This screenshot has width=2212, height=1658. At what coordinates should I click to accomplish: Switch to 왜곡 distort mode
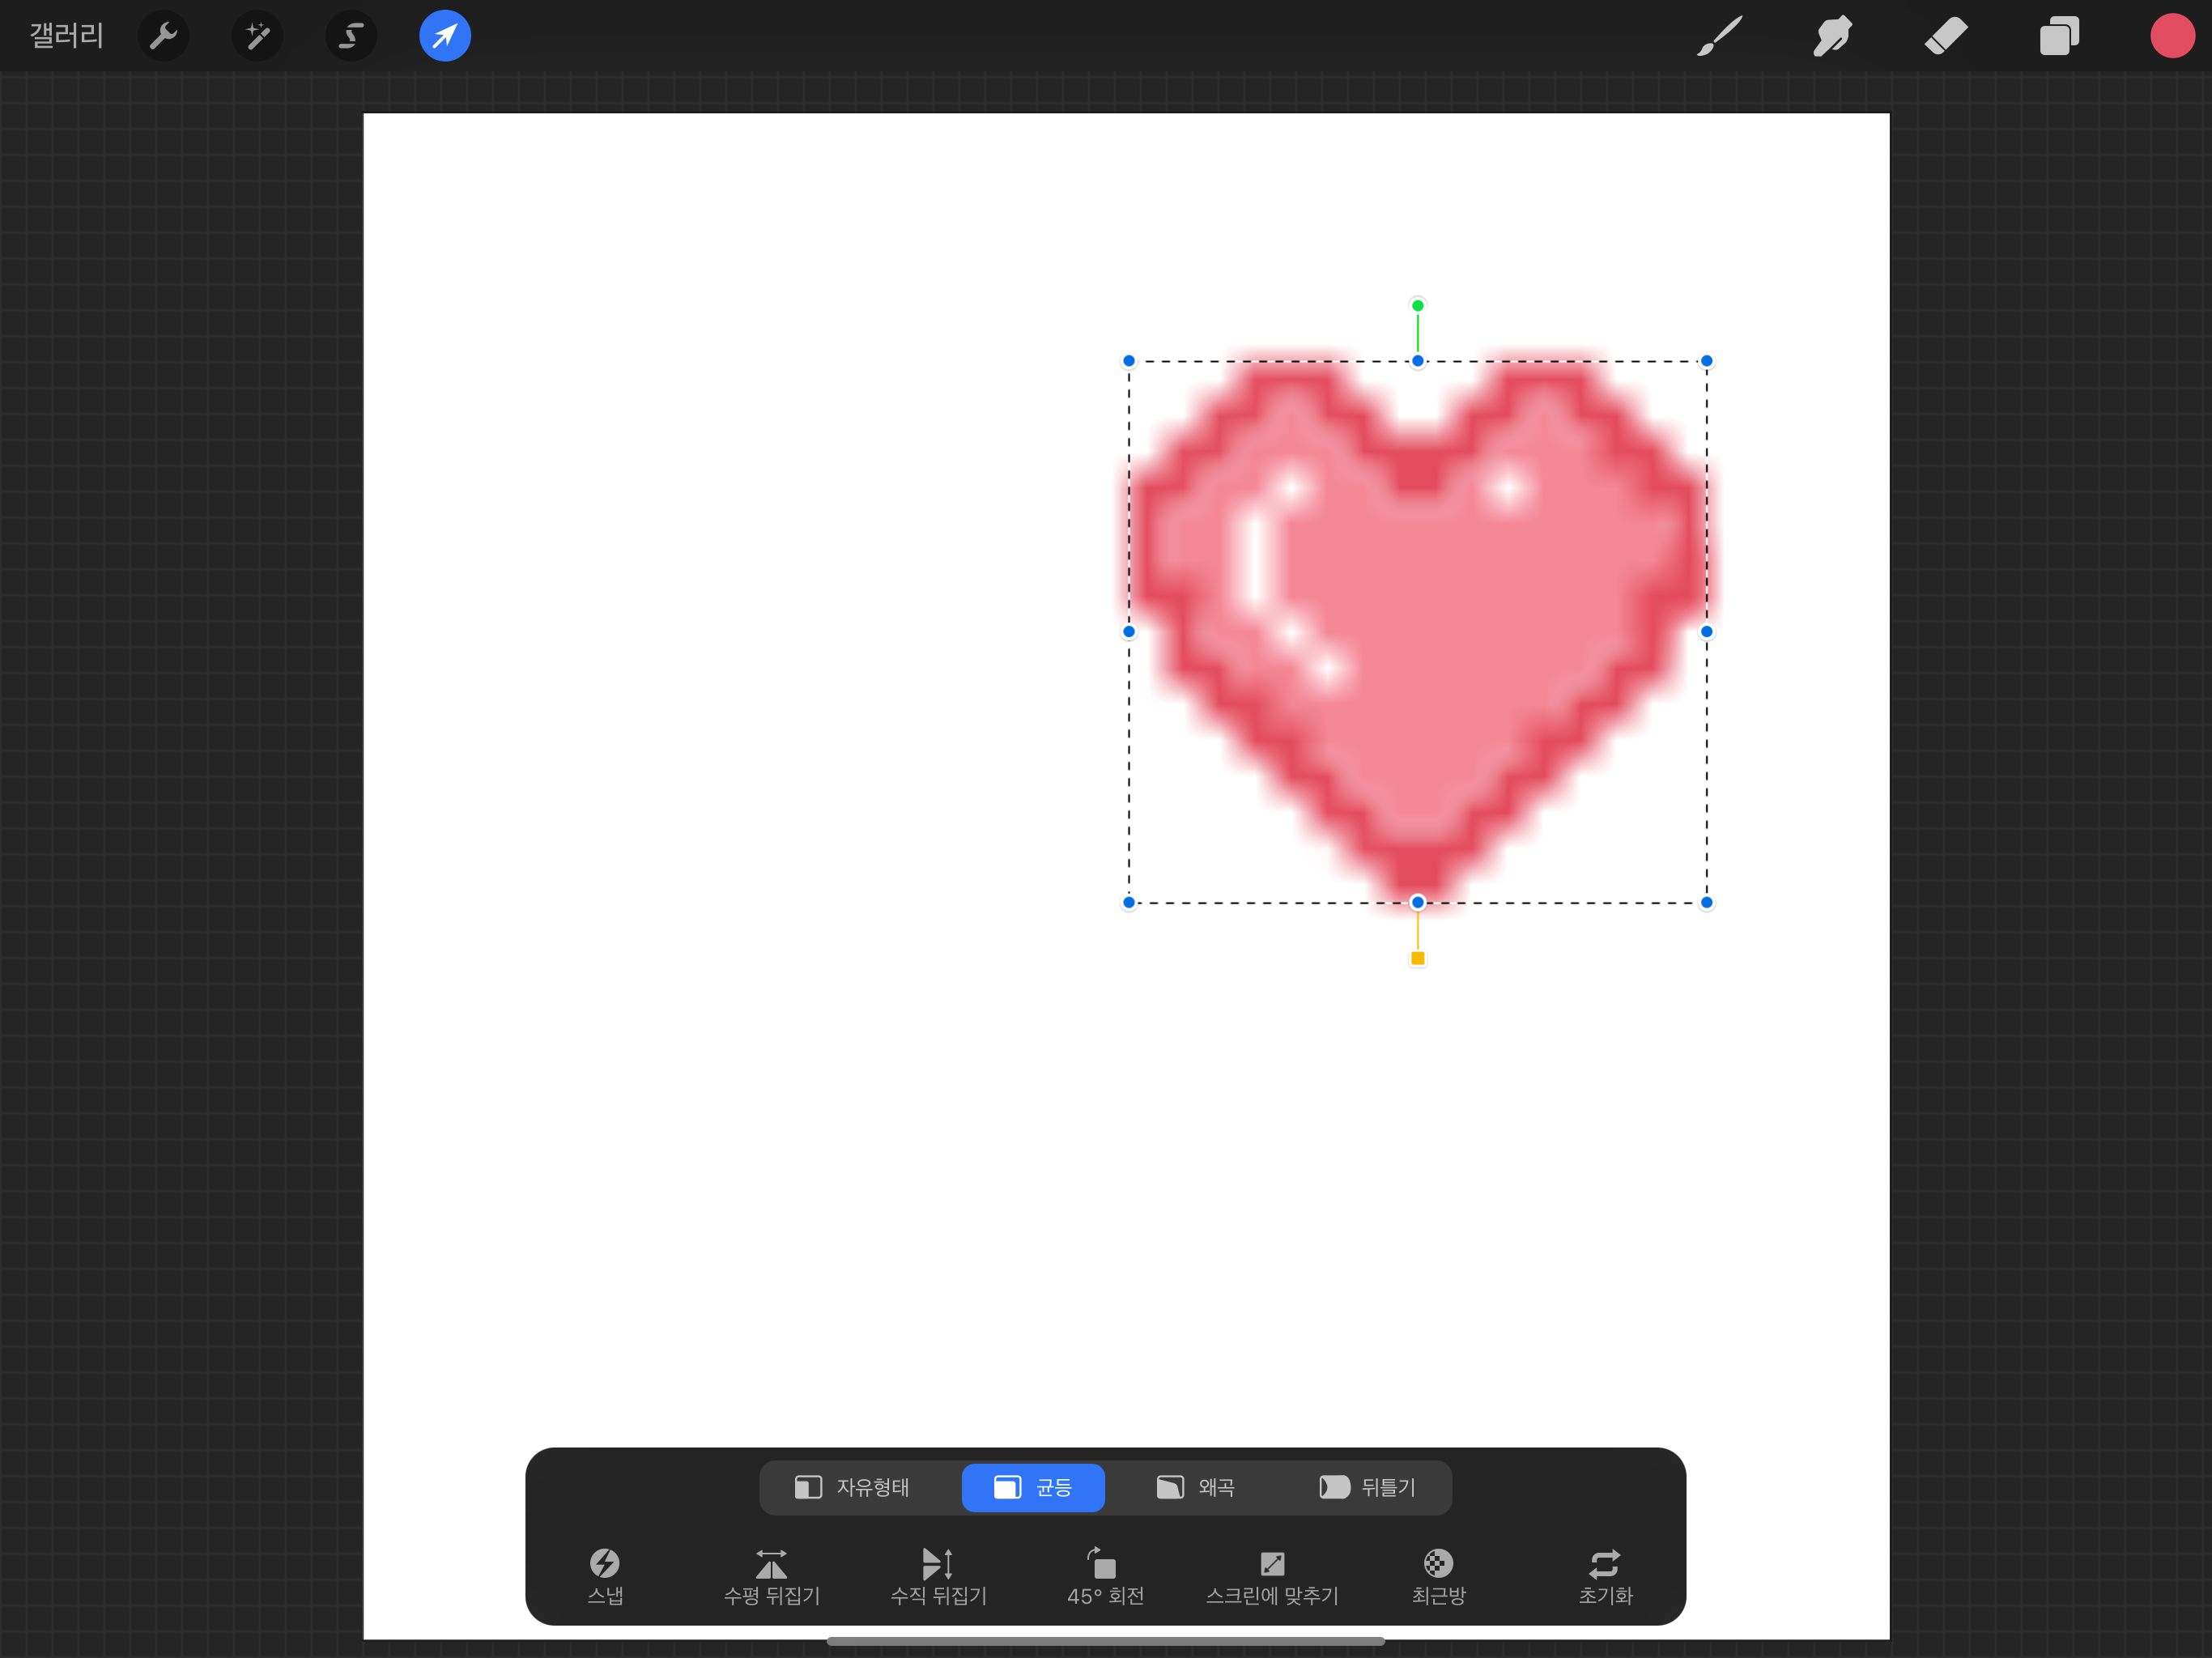1196,1487
